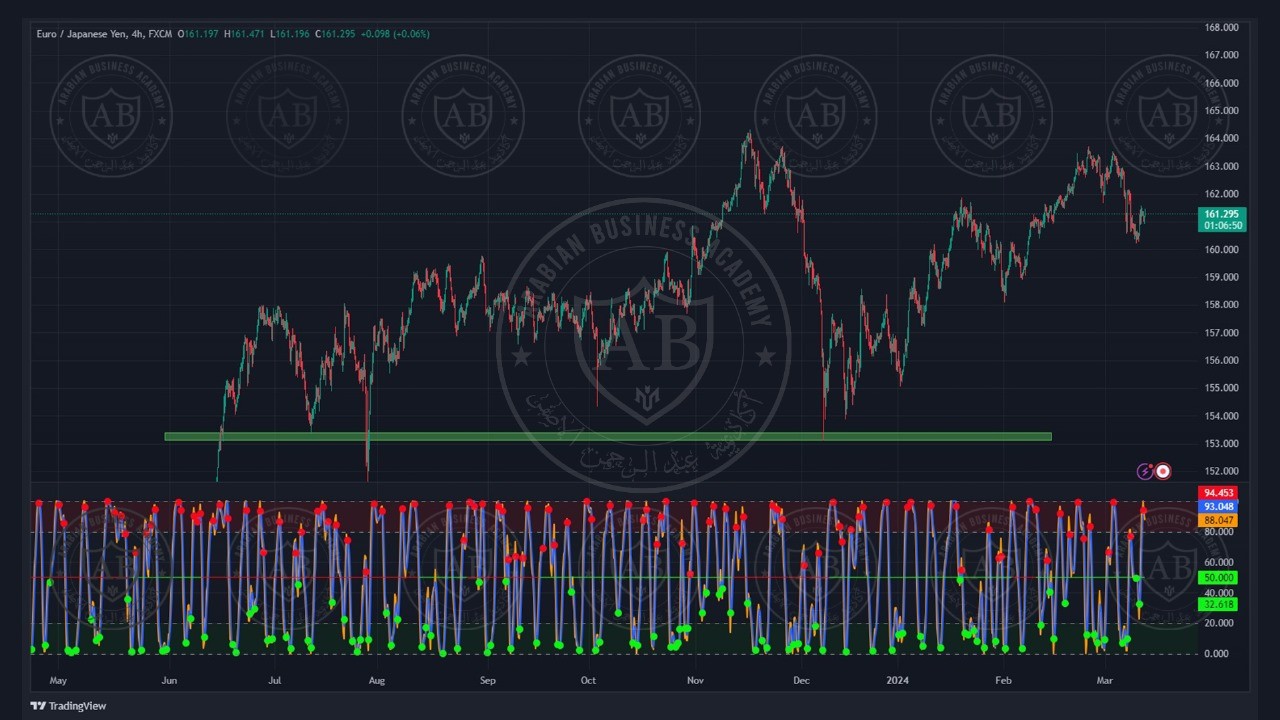Click the 80.000 oscillator scale label

coord(1217,532)
